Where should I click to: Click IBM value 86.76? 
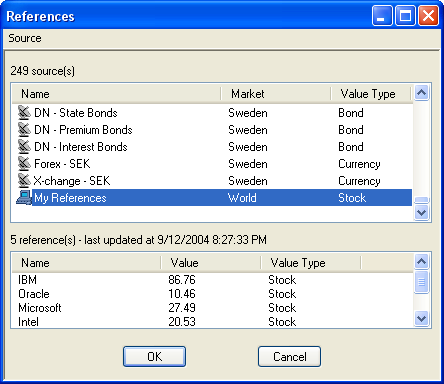(x=182, y=280)
